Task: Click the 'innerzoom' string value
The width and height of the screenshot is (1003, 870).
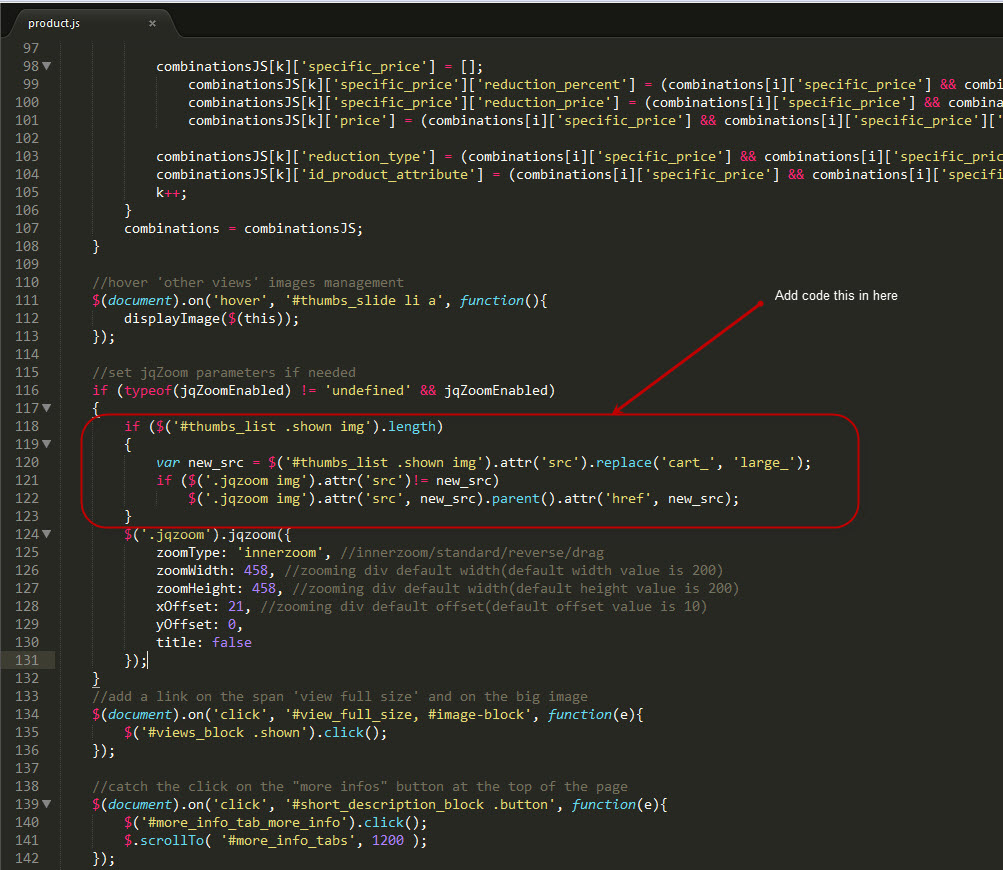Action: (x=295, y=552)
